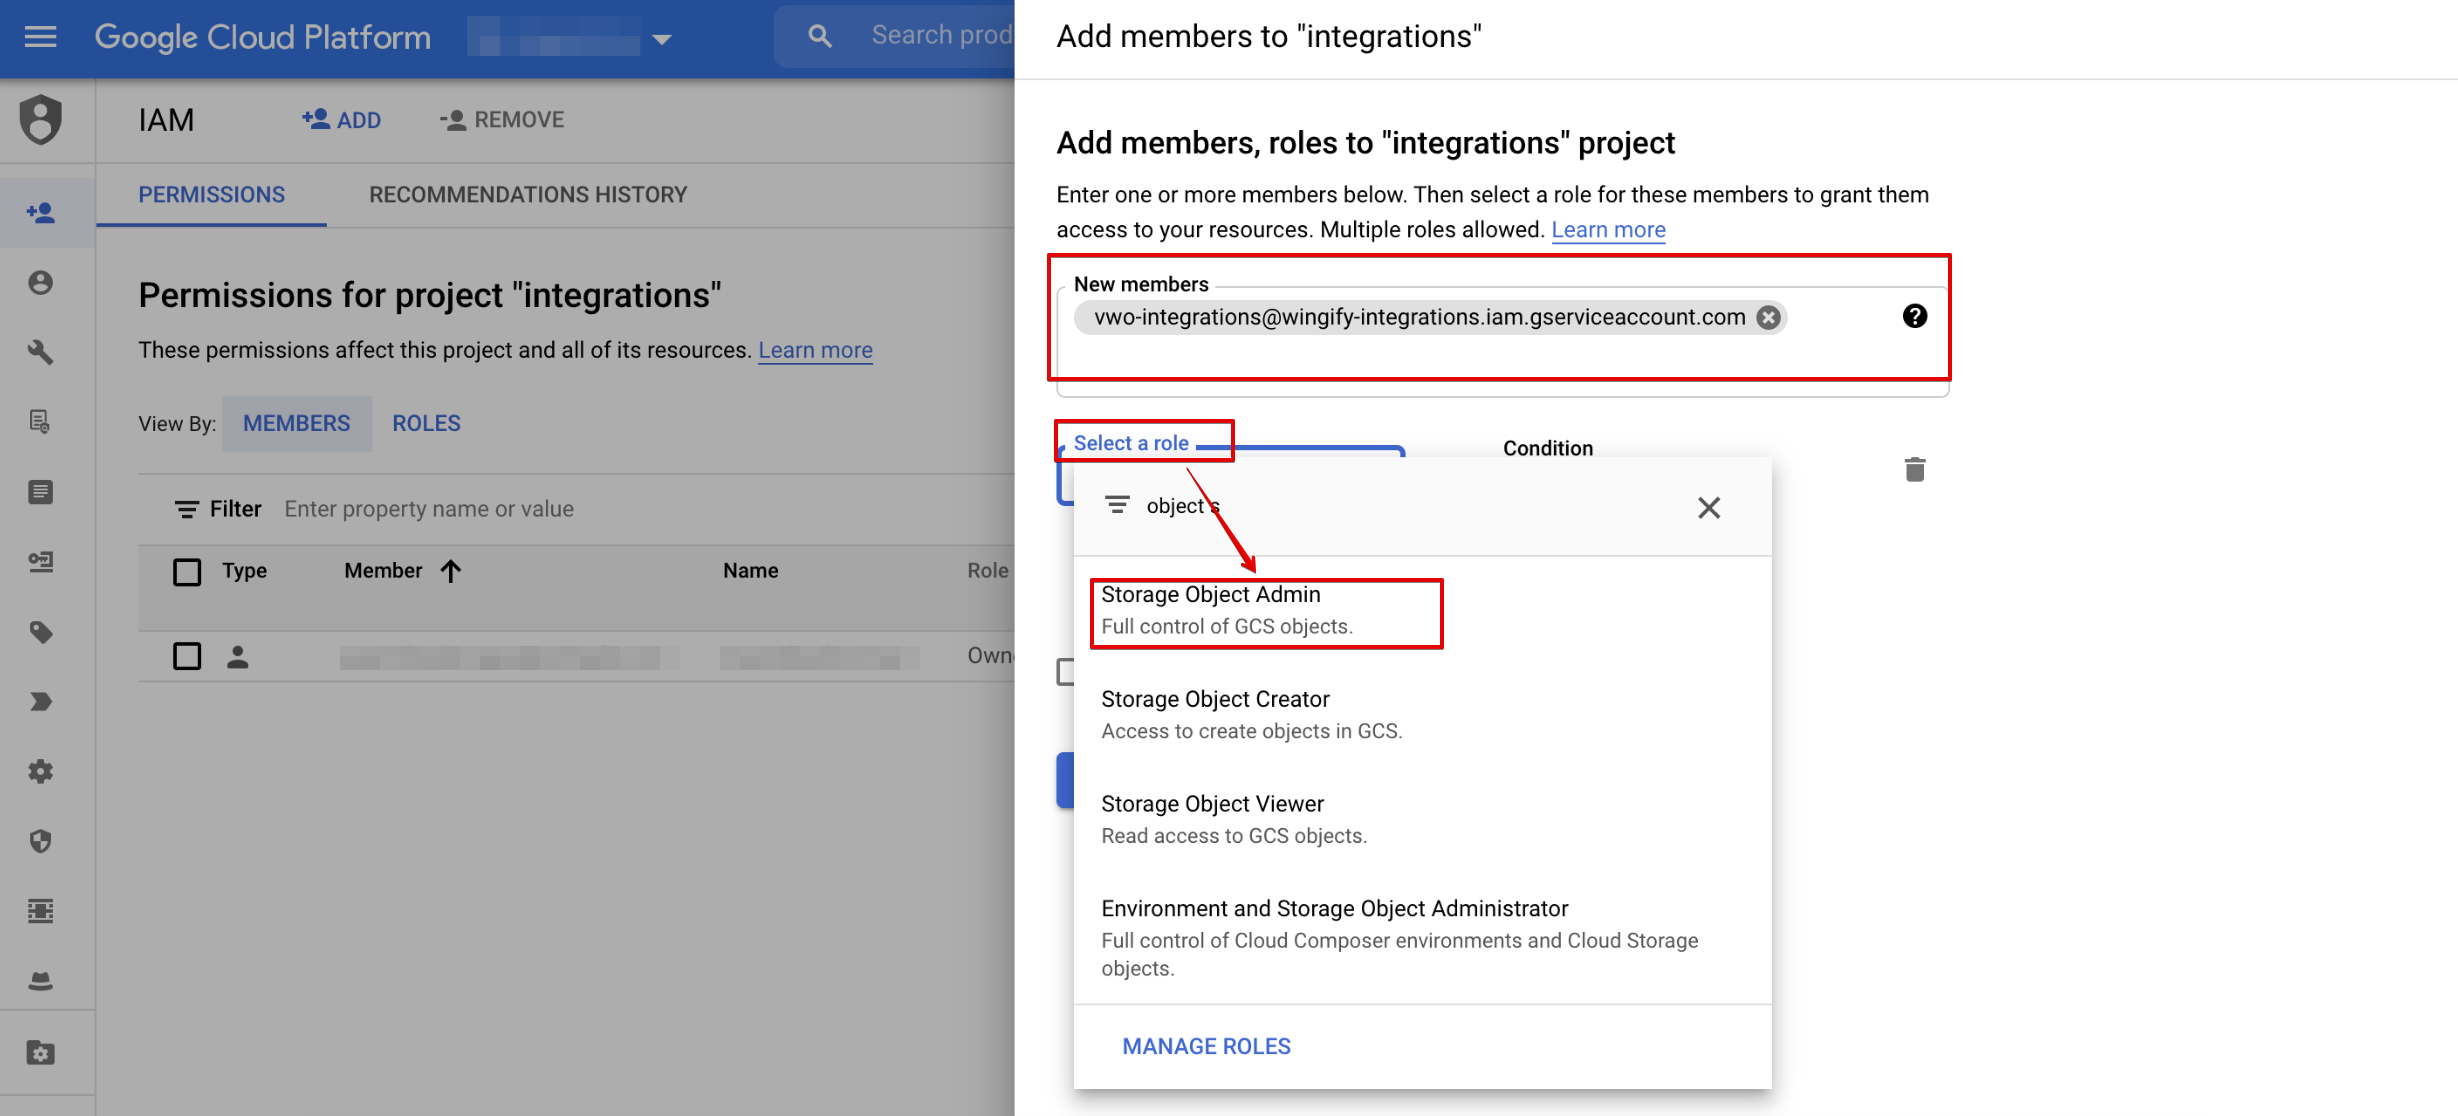2458x1116 pixels.
Task: Open the settings gear sidebar icon
Action: coord(40,772)
